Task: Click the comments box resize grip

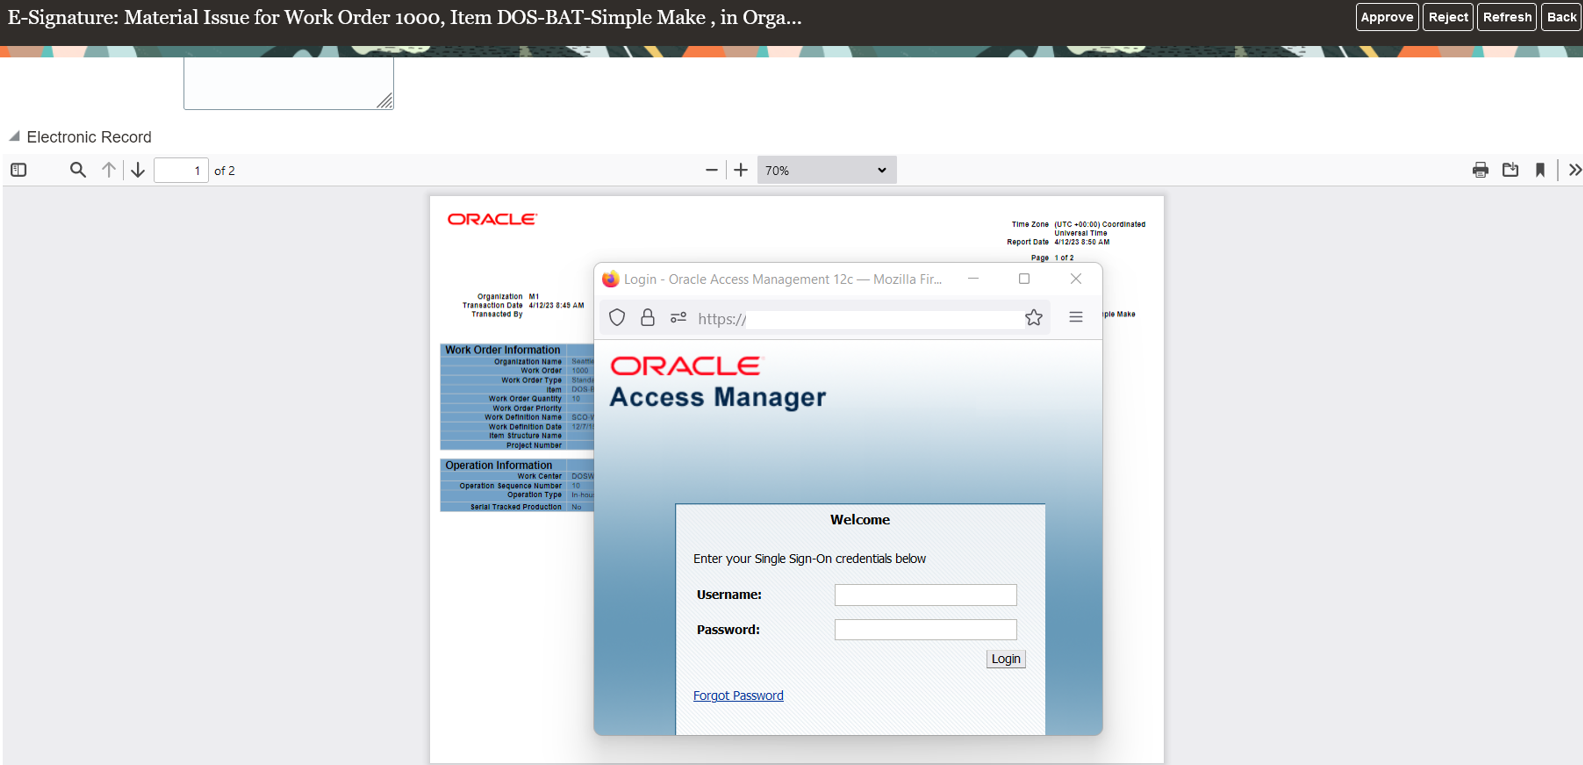Action: (385, 101)
